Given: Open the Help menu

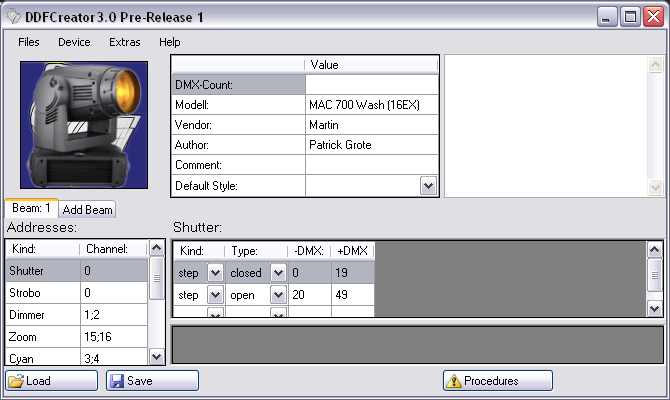Looking at the screenshot, I should click(x=170, y=42).
